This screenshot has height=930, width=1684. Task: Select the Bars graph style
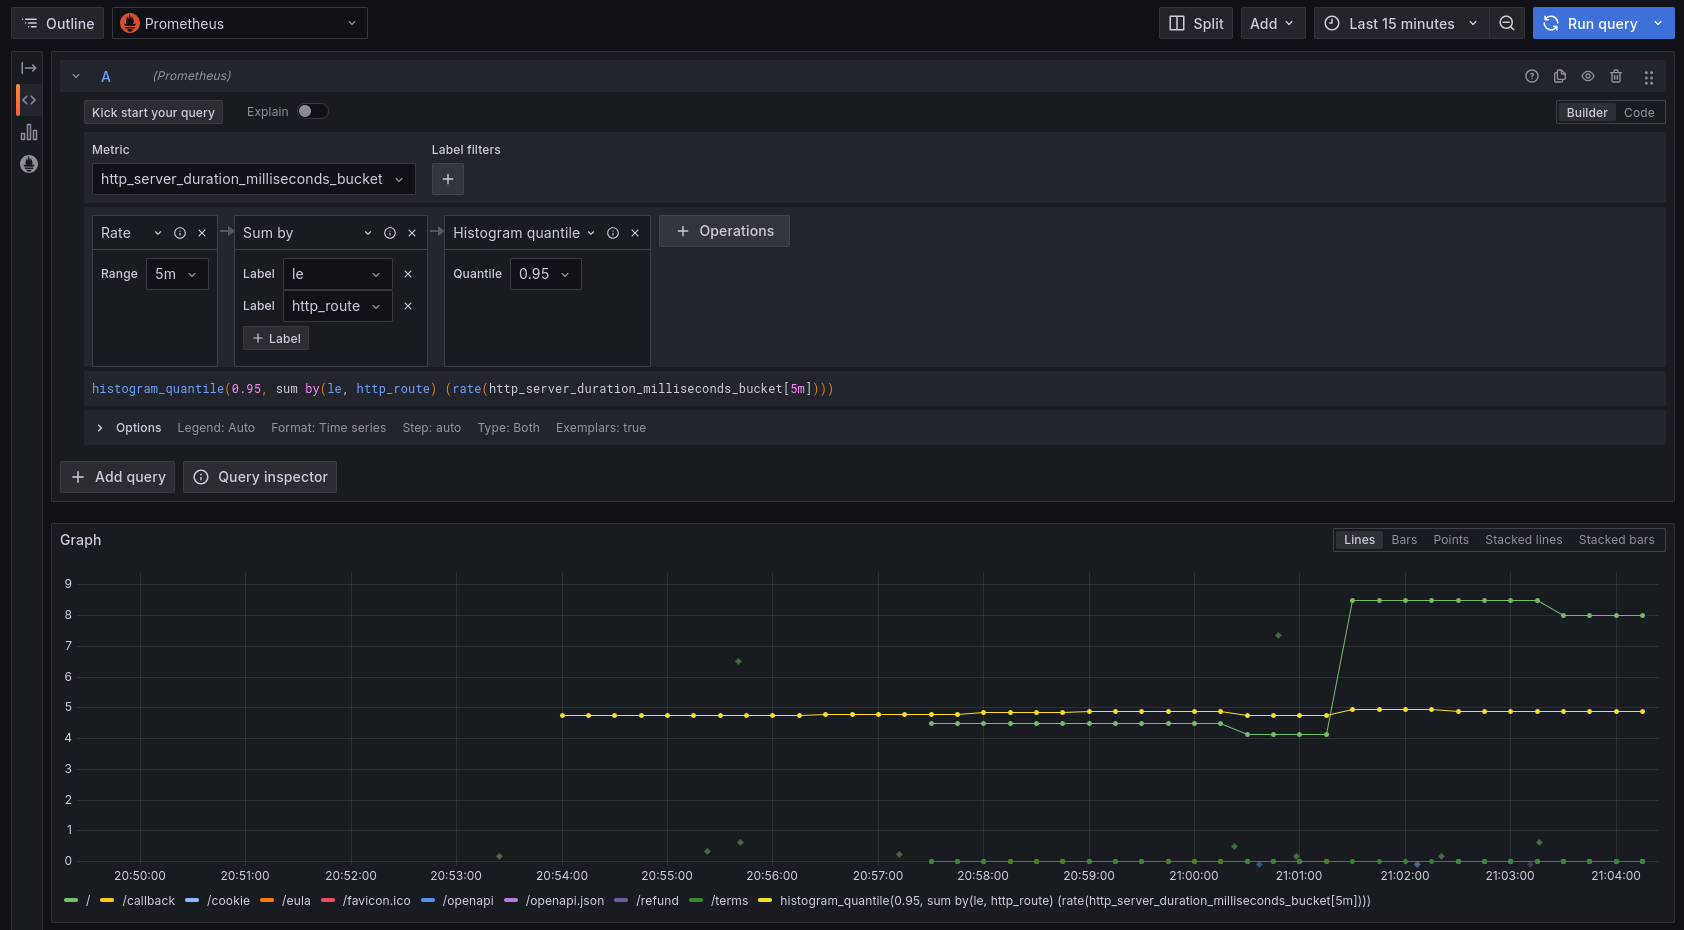click(1403, 540)
